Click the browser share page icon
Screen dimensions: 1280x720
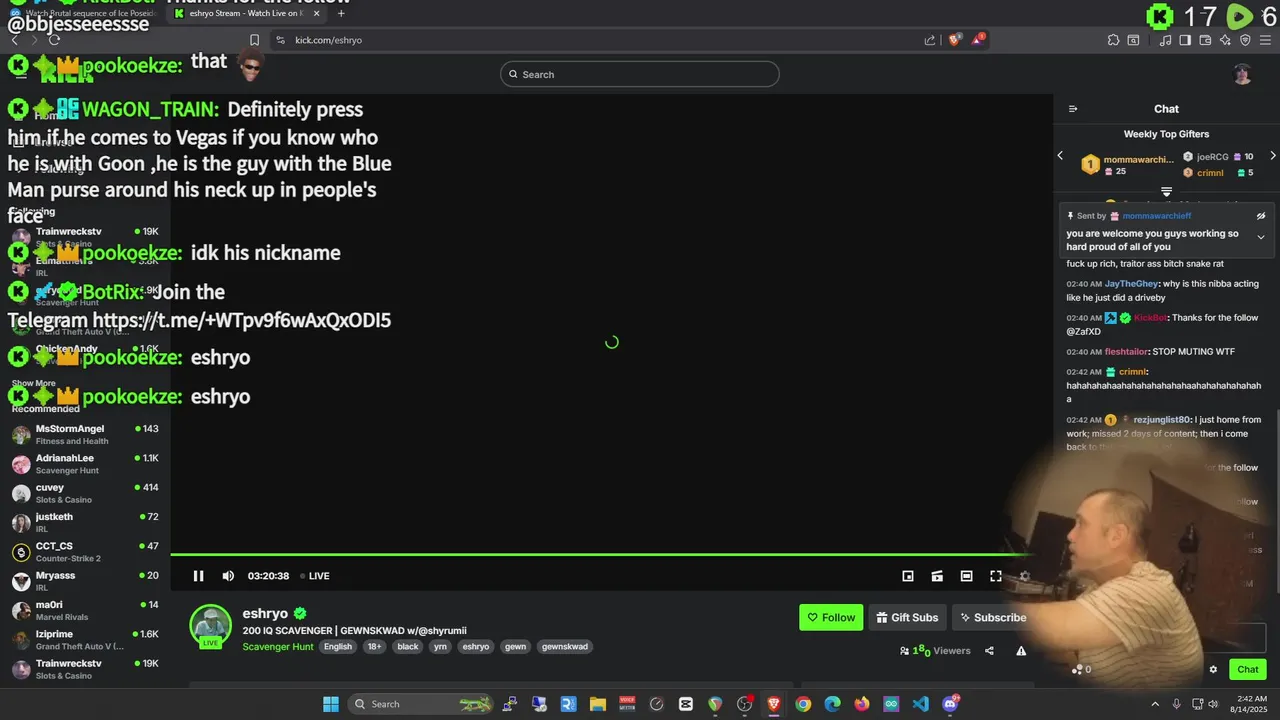point(930,40)
